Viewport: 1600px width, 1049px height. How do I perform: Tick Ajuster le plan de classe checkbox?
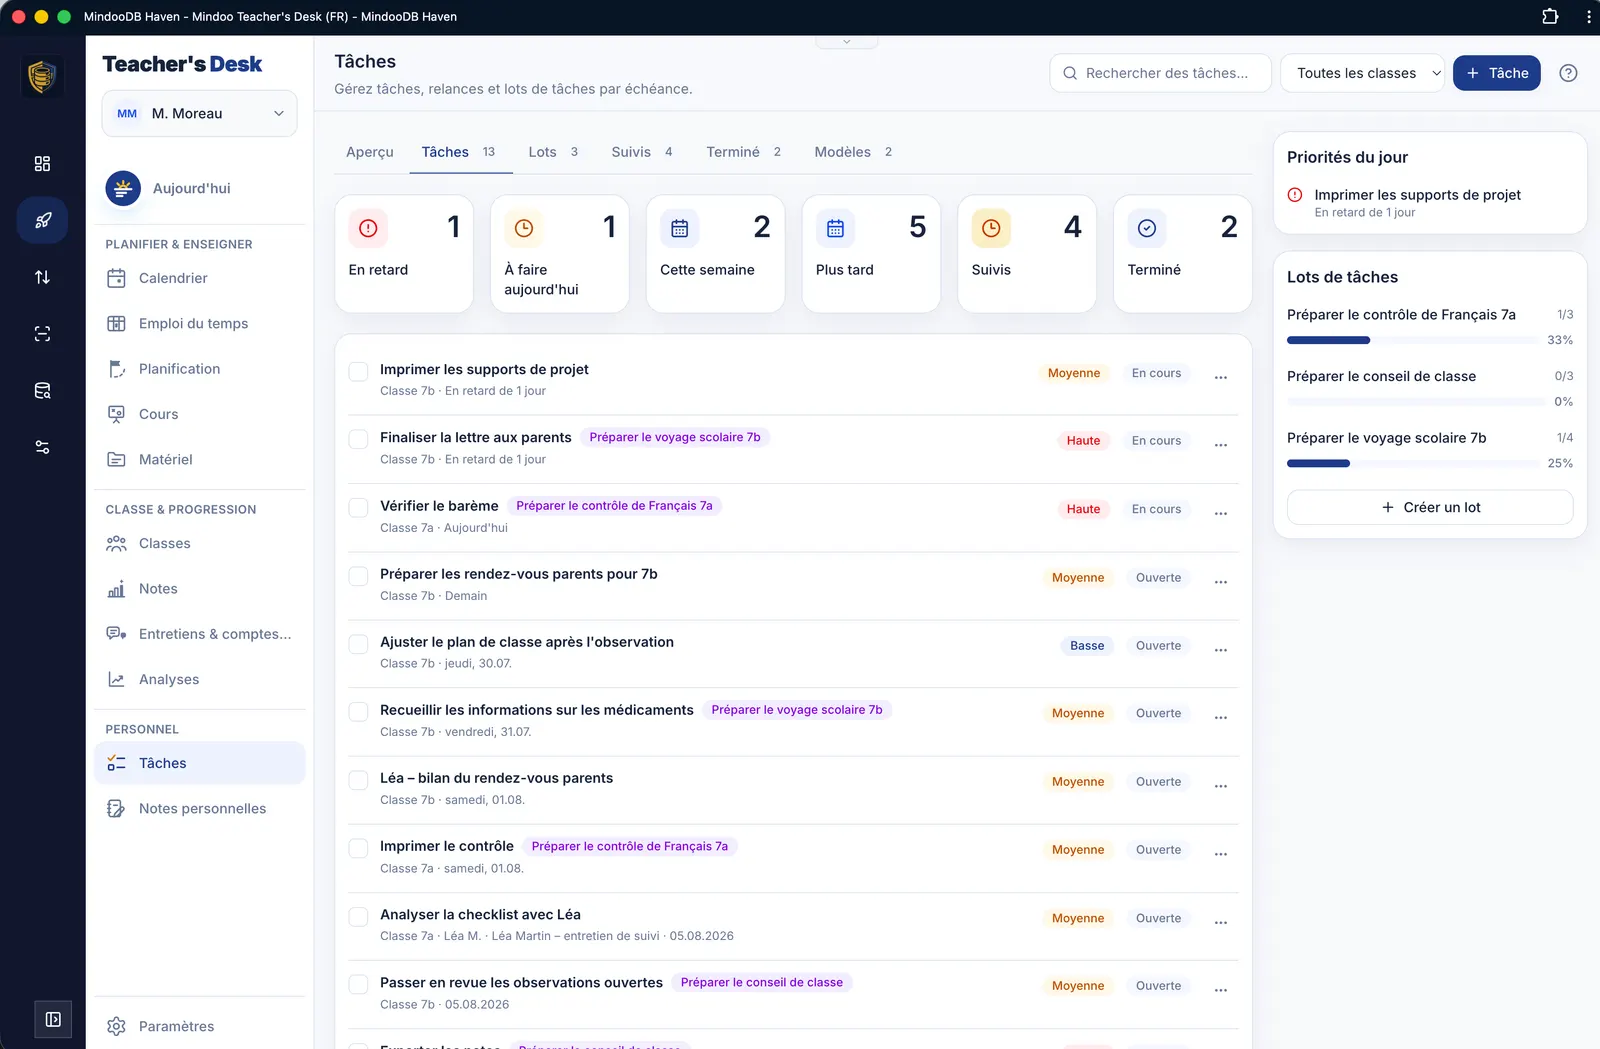coord(358,644)
